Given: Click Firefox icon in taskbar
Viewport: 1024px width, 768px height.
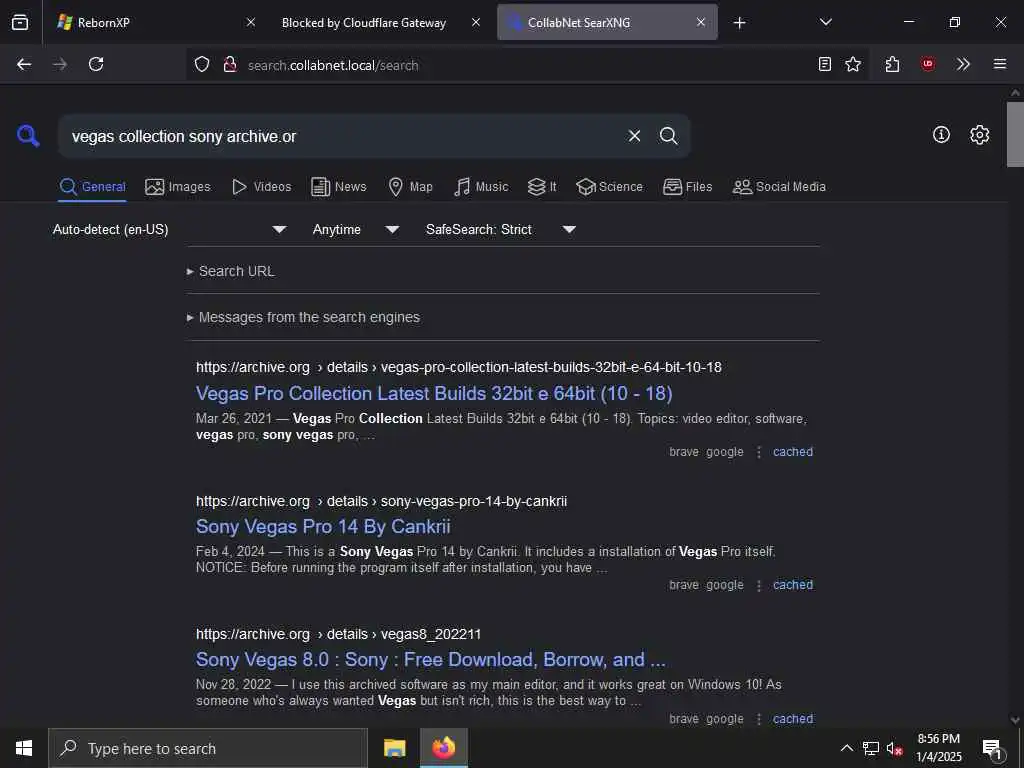Looking at the screenshot, I should coord(443,748).
